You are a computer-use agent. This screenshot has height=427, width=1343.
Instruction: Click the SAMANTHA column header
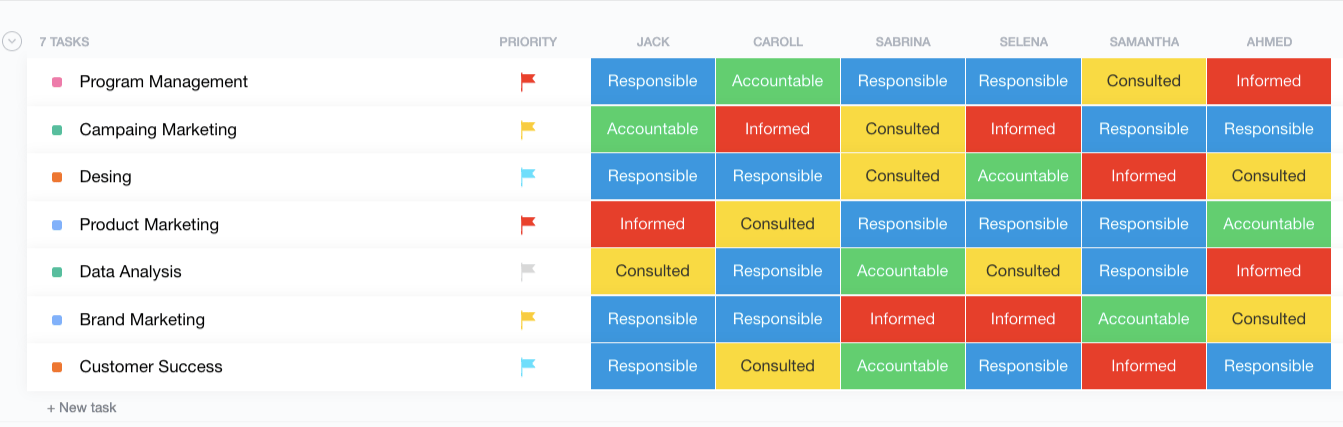[1144, 42]
